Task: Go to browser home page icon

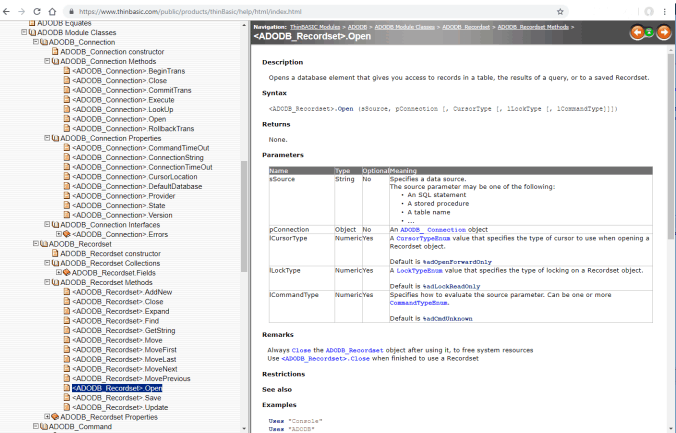Action: click(52, 12)
